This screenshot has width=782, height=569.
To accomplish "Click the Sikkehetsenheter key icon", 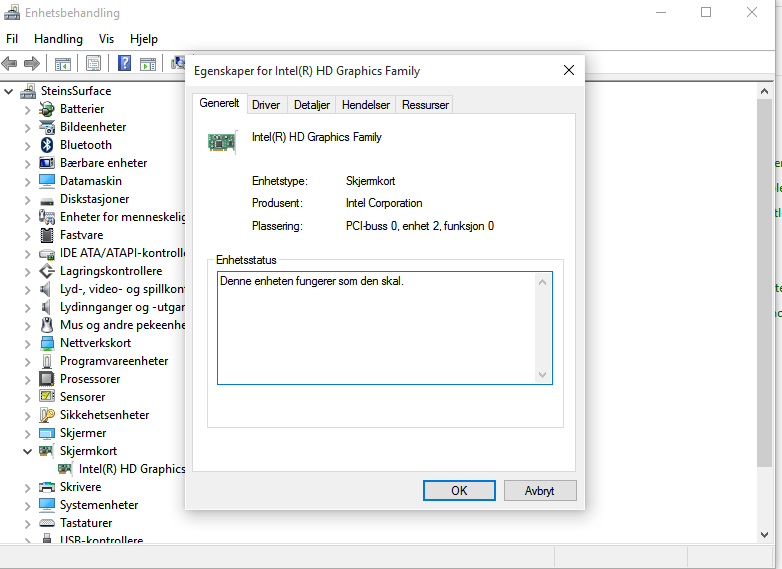I will [x=47, y=415].
